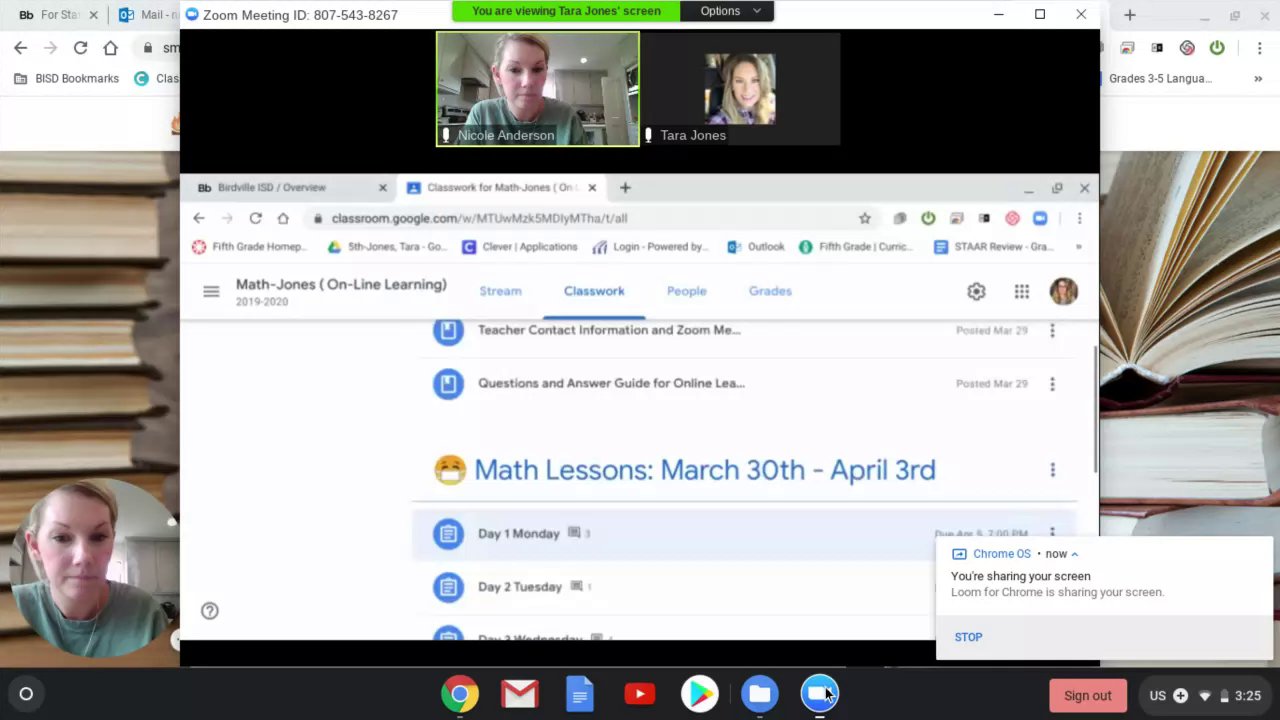Open system tray showing time 3:25

point(1205,695)
